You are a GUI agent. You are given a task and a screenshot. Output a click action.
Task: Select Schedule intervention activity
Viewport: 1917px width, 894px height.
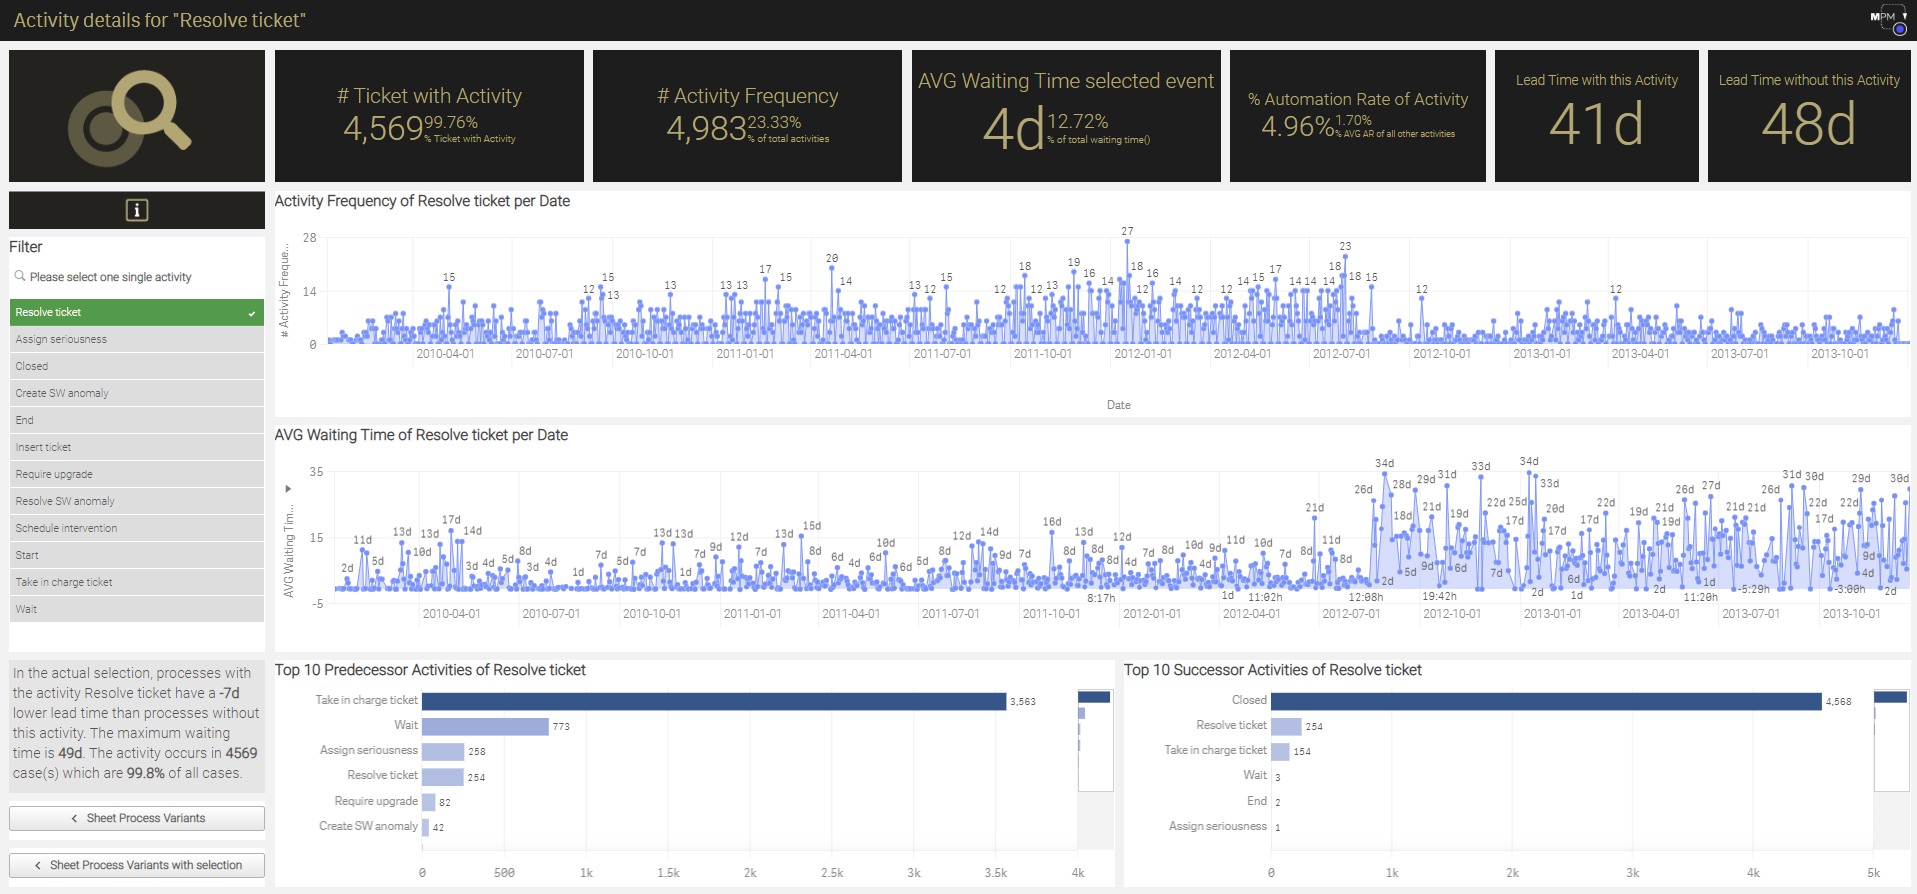pyautogui.click(x=137, y=528)
